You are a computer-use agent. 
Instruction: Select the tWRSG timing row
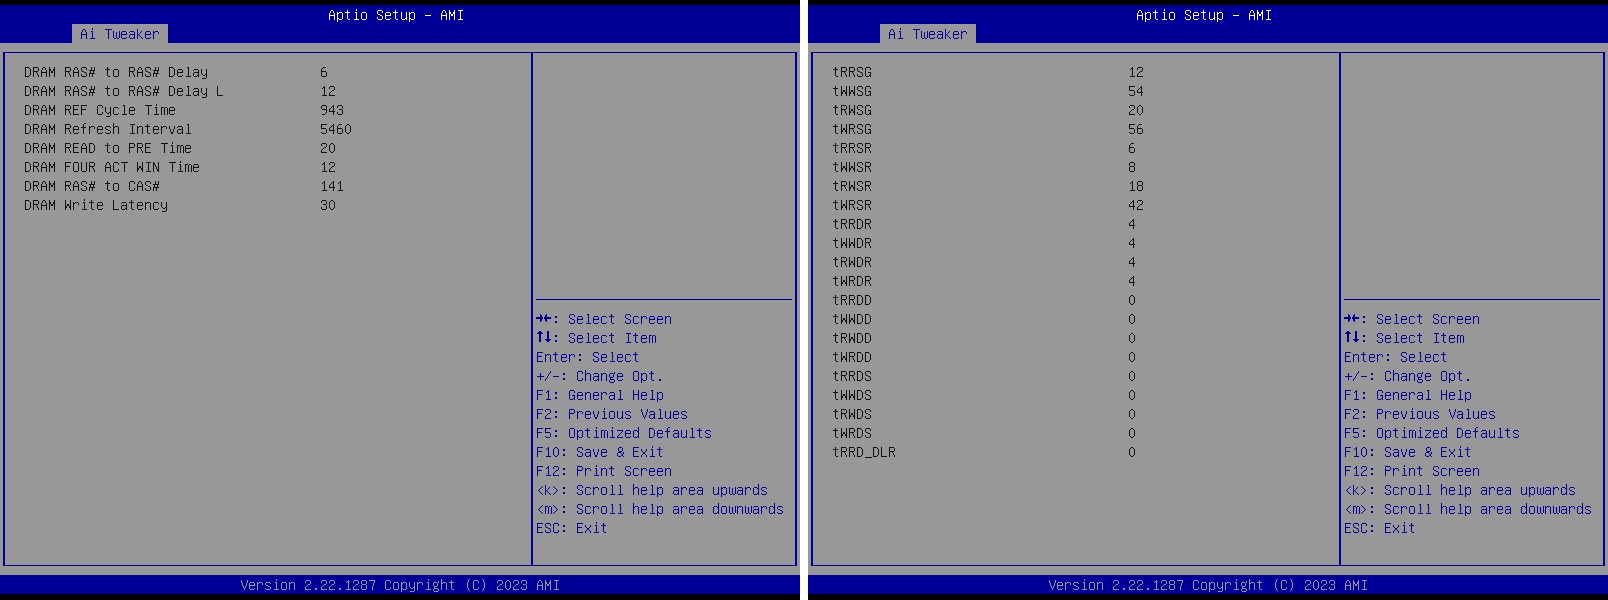(x=988, y=129)
